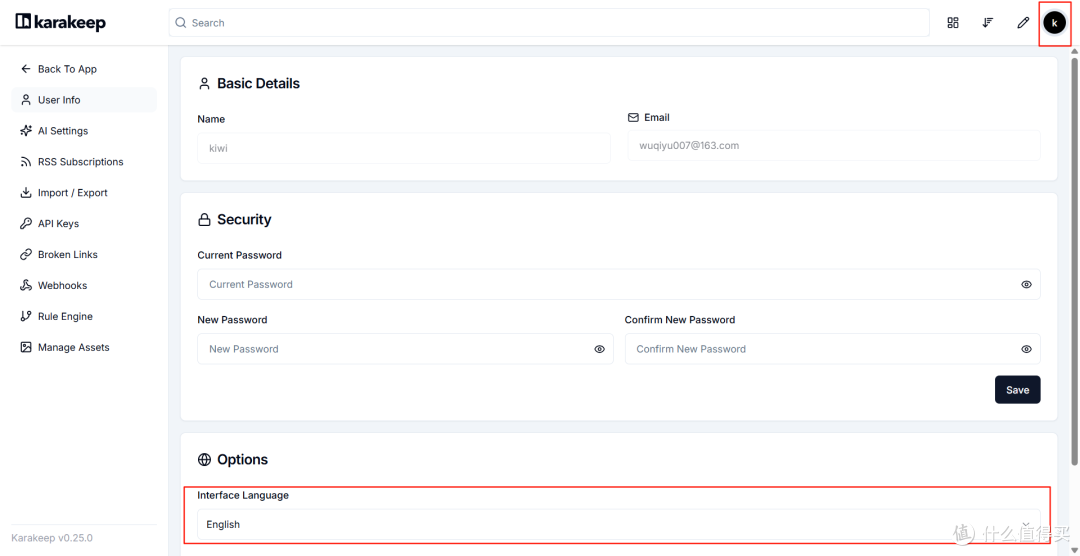The width and height of the screenshot is (1080, 556).
Task: Open RSS Subscriptions settings page
Action: [80, 162]
